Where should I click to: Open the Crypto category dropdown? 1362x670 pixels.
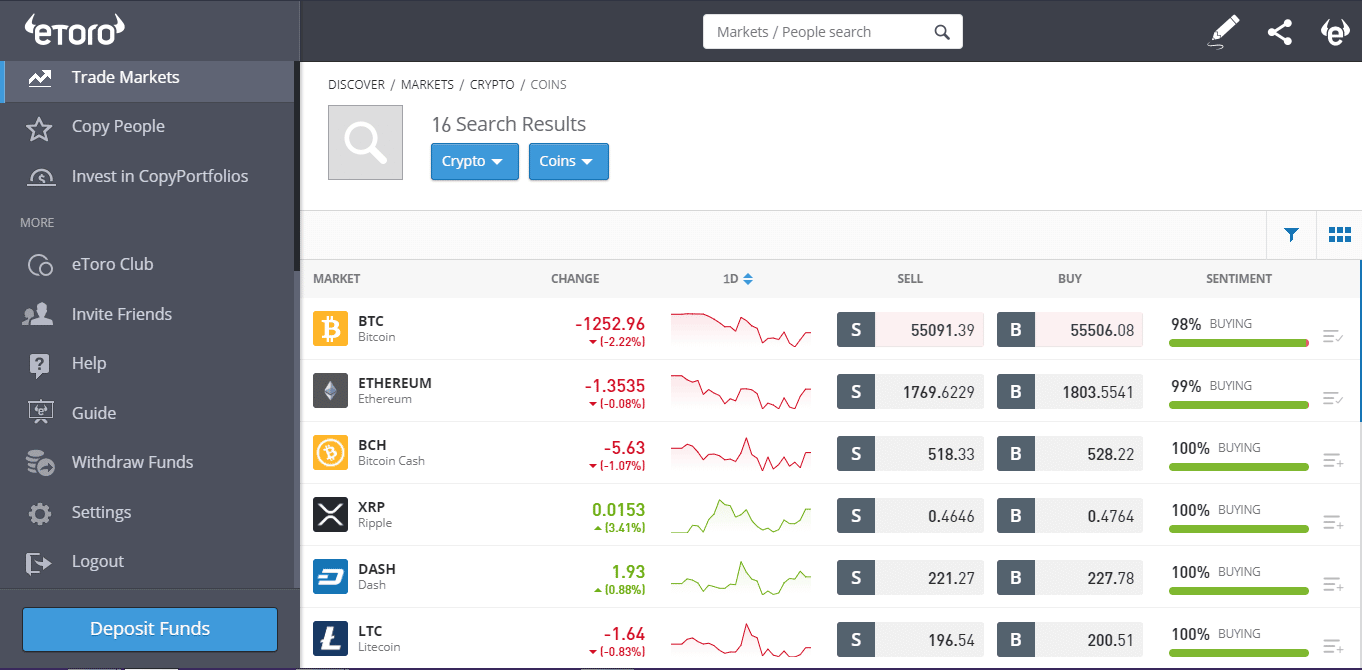click(474, 161)
